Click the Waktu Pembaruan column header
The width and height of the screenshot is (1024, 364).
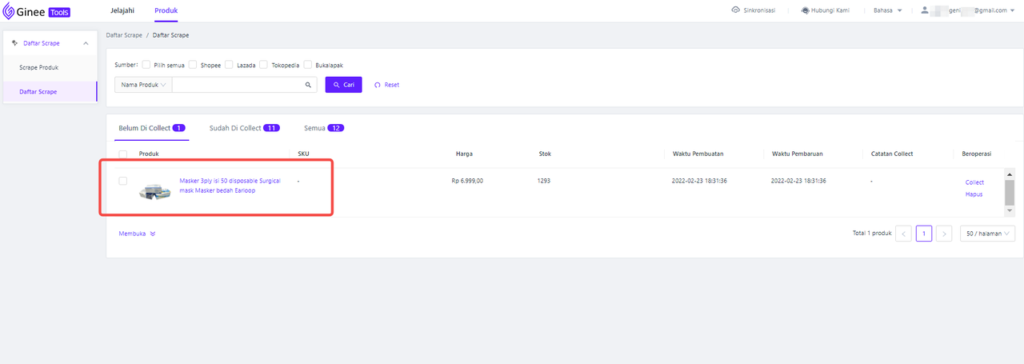tap(797, 154)
